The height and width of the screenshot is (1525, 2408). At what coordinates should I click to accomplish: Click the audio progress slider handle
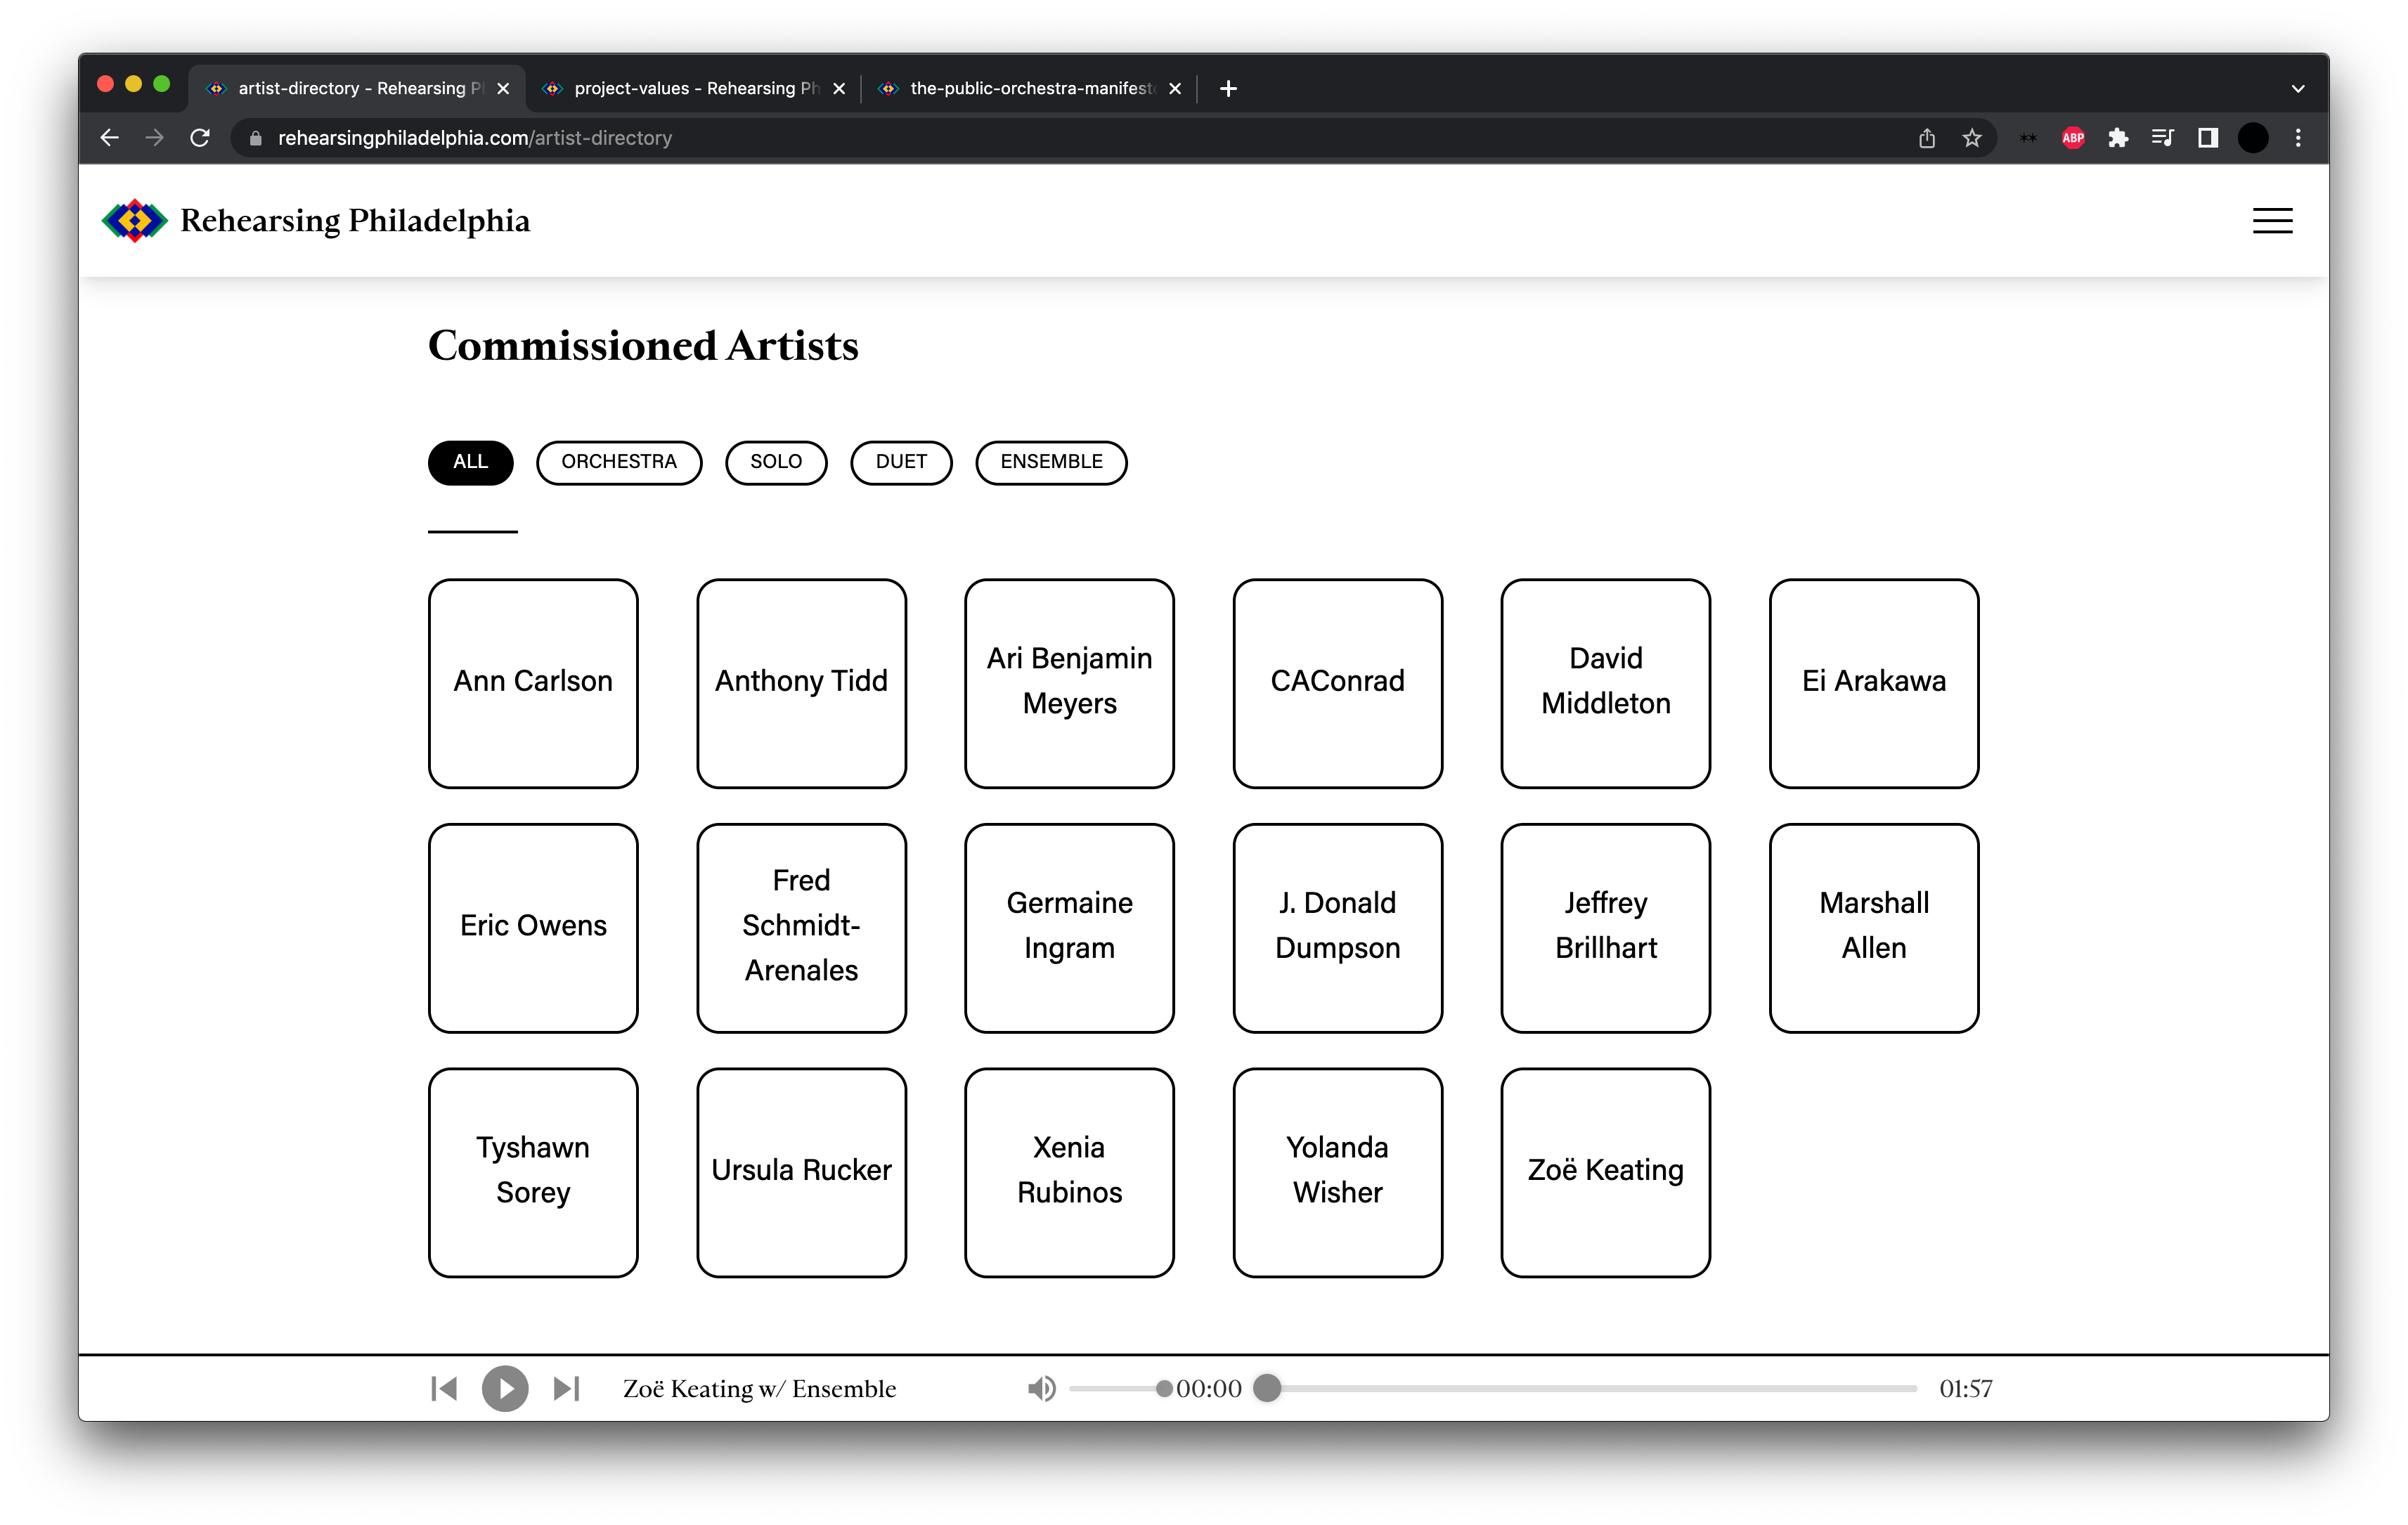(1267, 1388)
